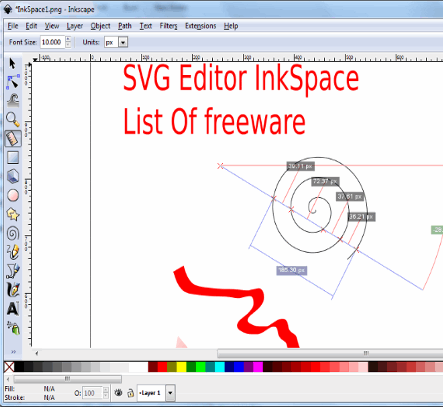The image size is (443, 407).
Task: Click the Stroke N/A indicator
Action: coord(49,397)
